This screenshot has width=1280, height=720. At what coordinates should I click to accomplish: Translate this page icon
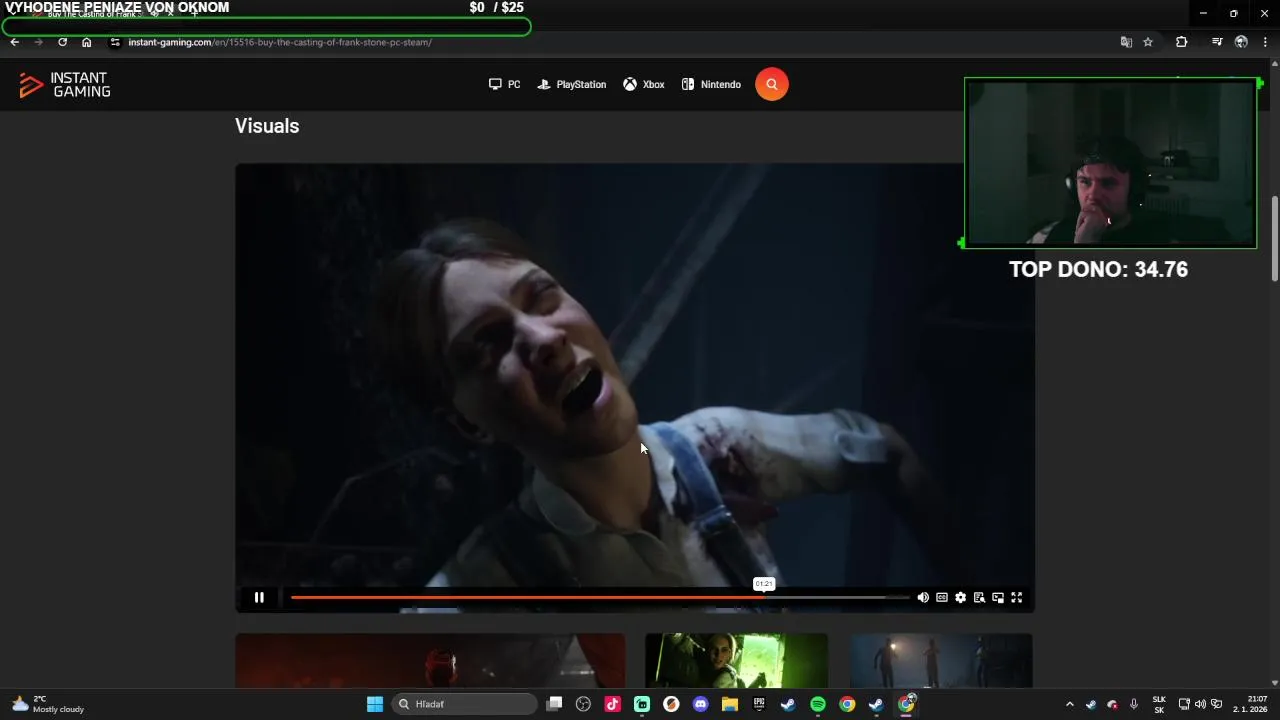pos(1126,42)
